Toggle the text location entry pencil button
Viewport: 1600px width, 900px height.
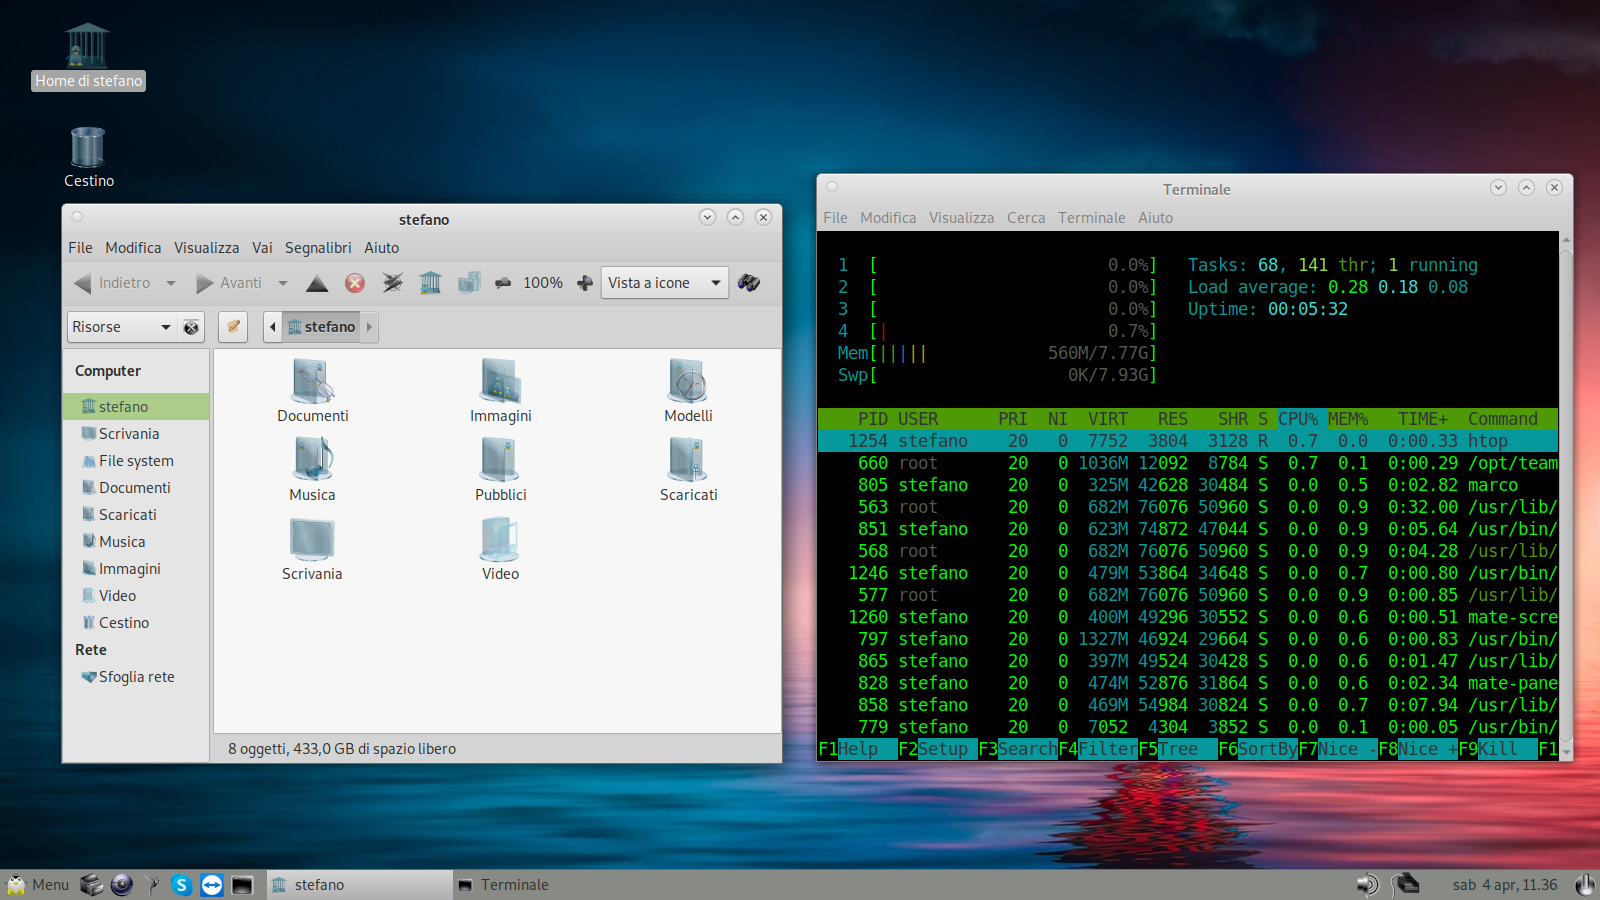[233, 327]
